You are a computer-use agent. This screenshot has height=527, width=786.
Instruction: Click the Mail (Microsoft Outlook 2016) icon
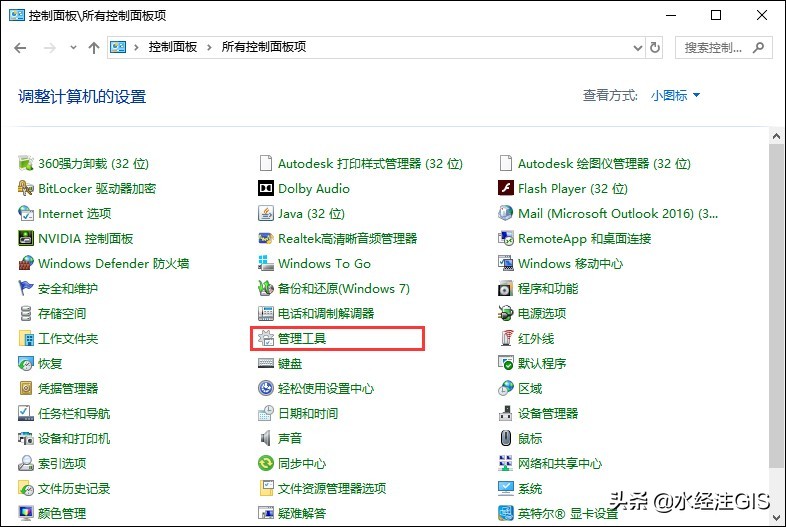click(506, 213)
